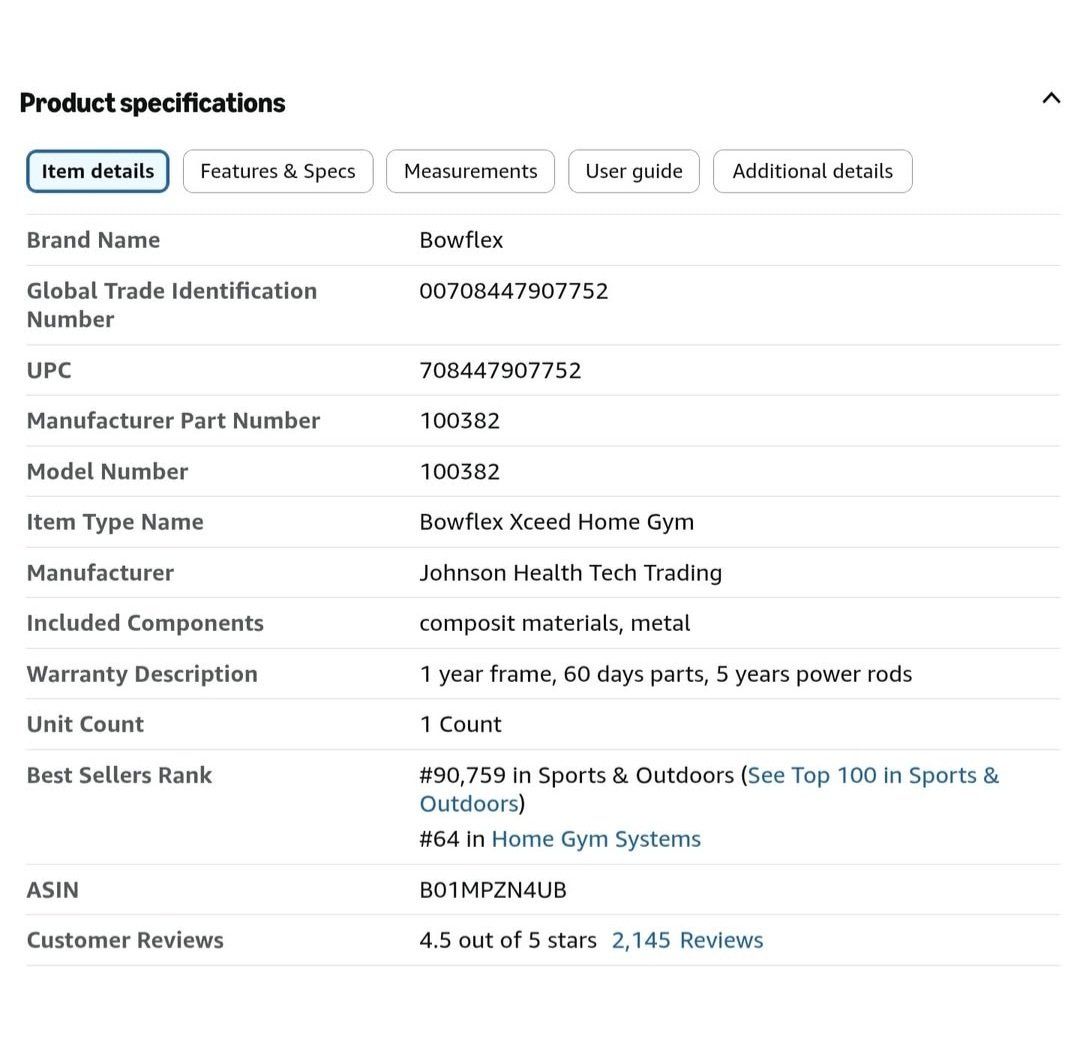Click the Best Sellers Rank label
The image size is (1080, 1037).
tap(119, 775)
